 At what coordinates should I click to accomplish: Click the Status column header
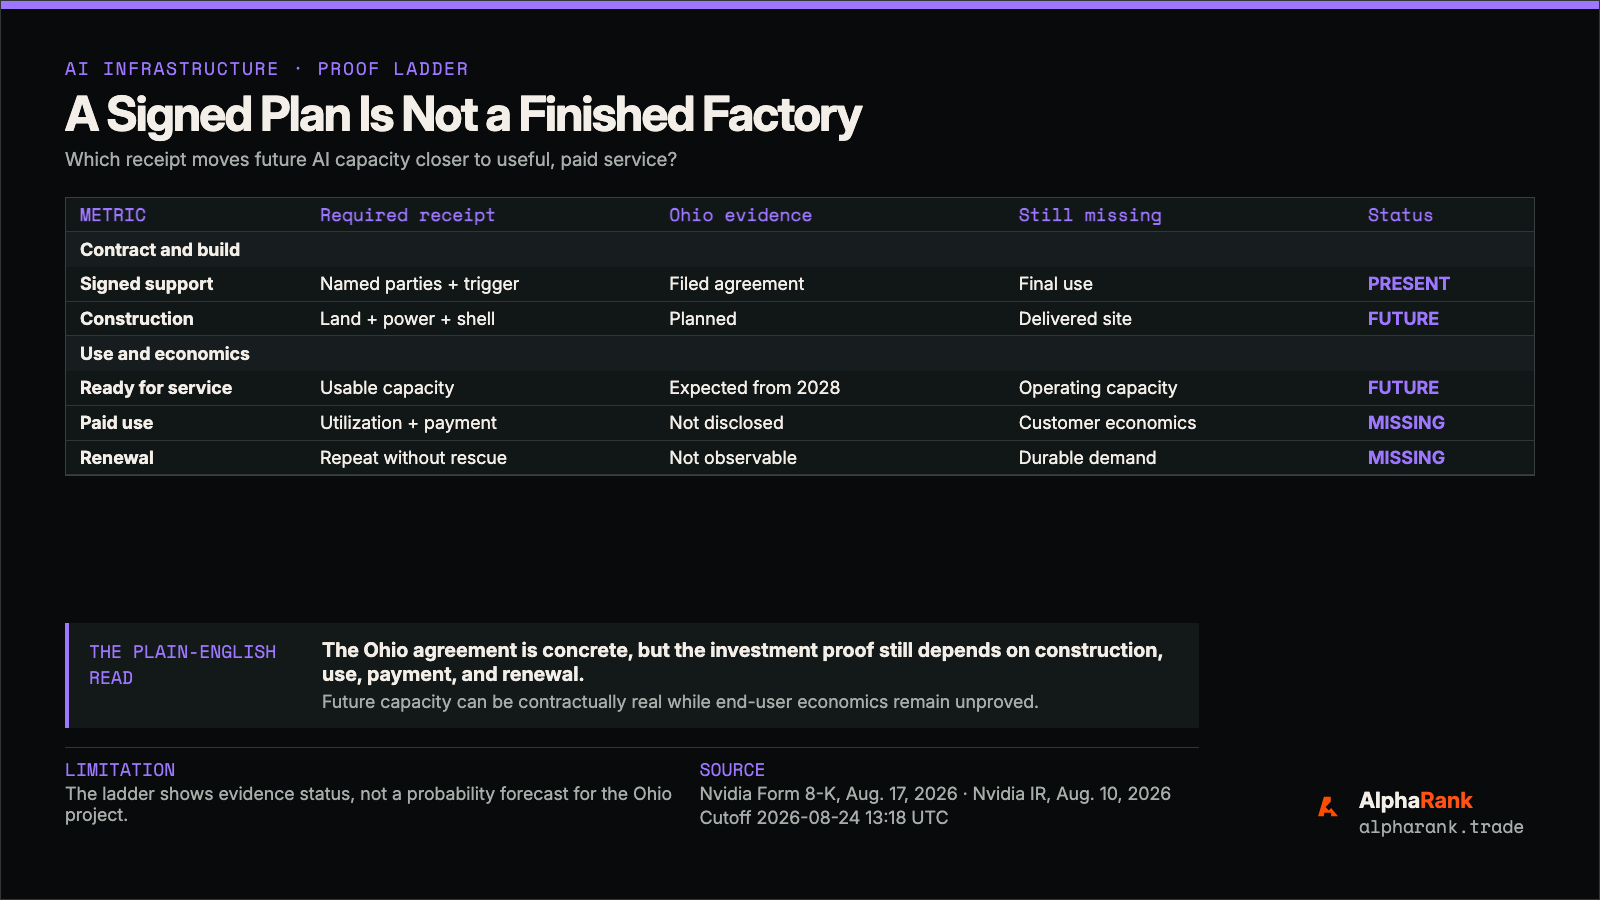point(1400,215)
